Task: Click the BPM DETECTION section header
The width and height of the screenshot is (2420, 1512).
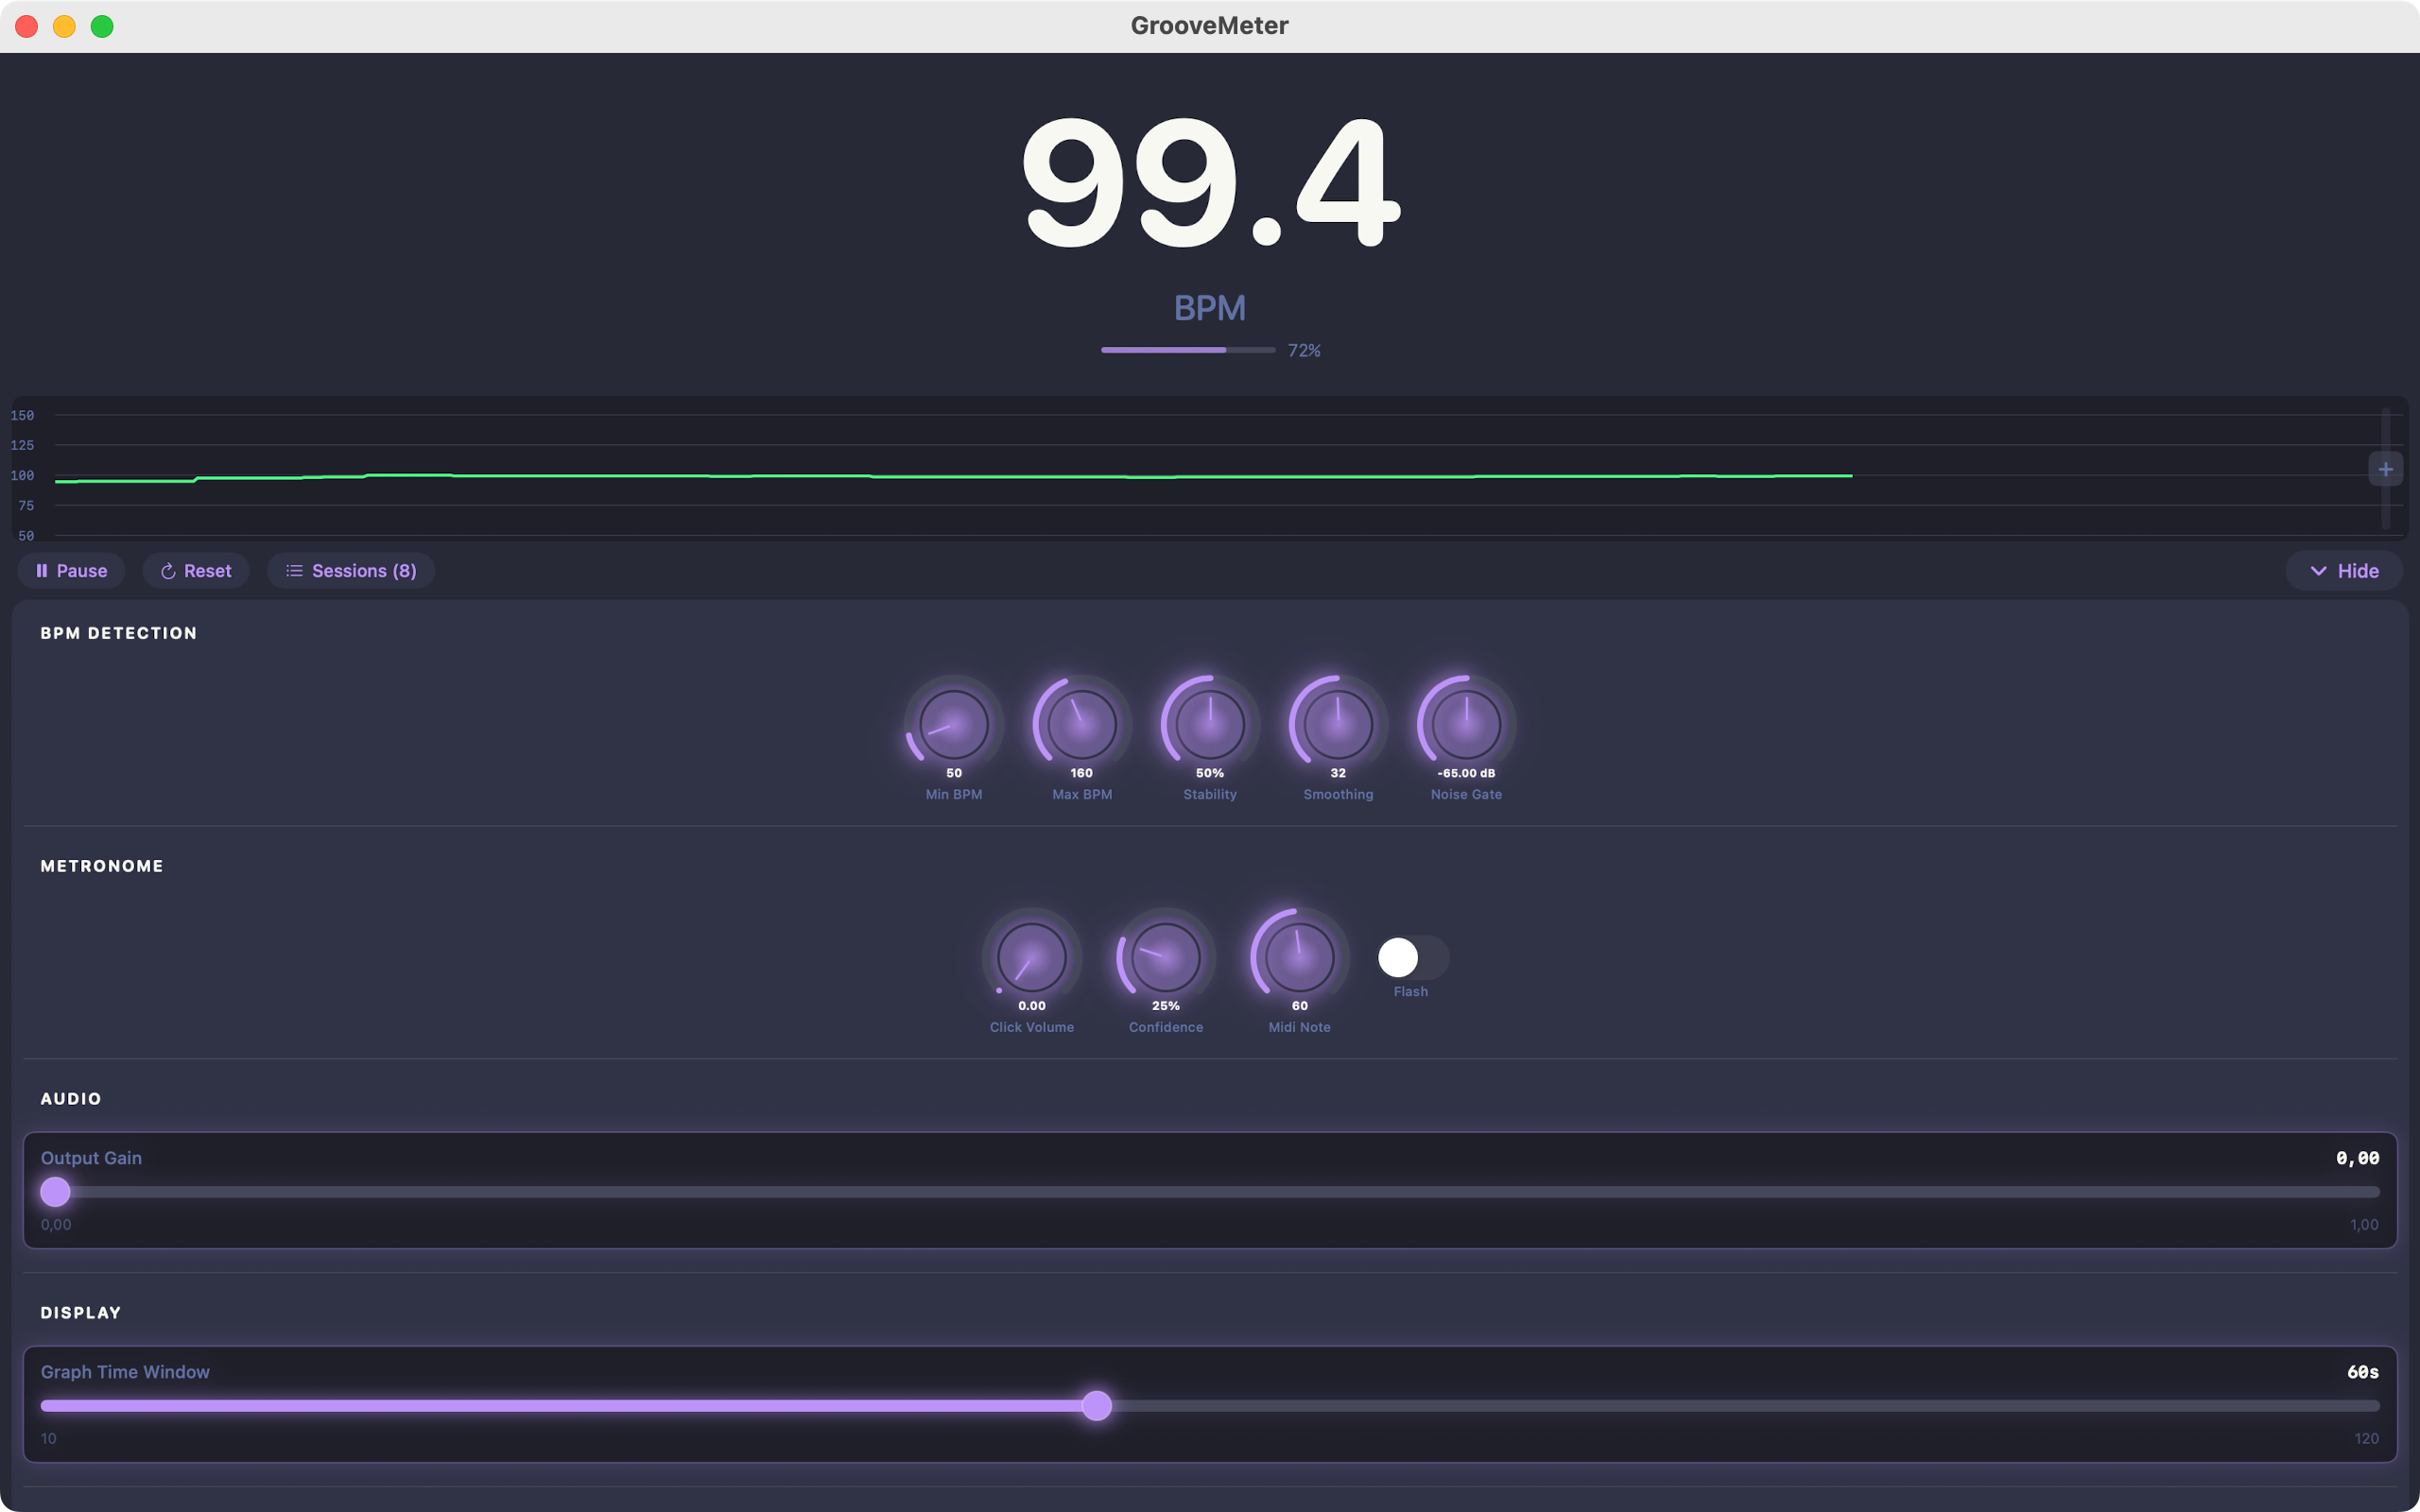Action: [x=119, y=633]
